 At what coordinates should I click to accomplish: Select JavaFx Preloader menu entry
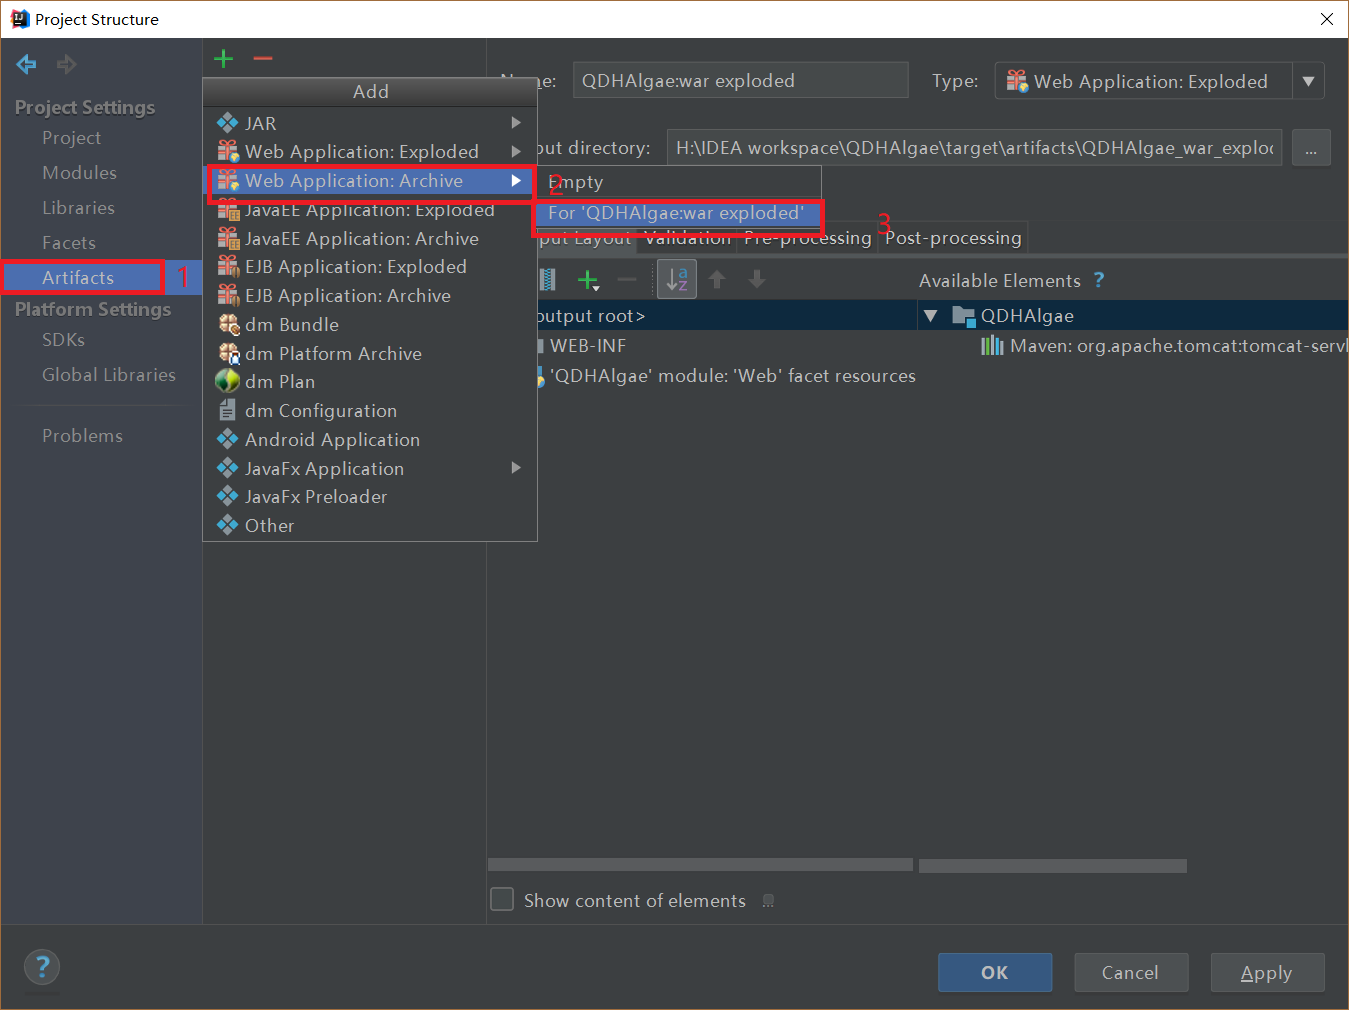click(370, 497)
